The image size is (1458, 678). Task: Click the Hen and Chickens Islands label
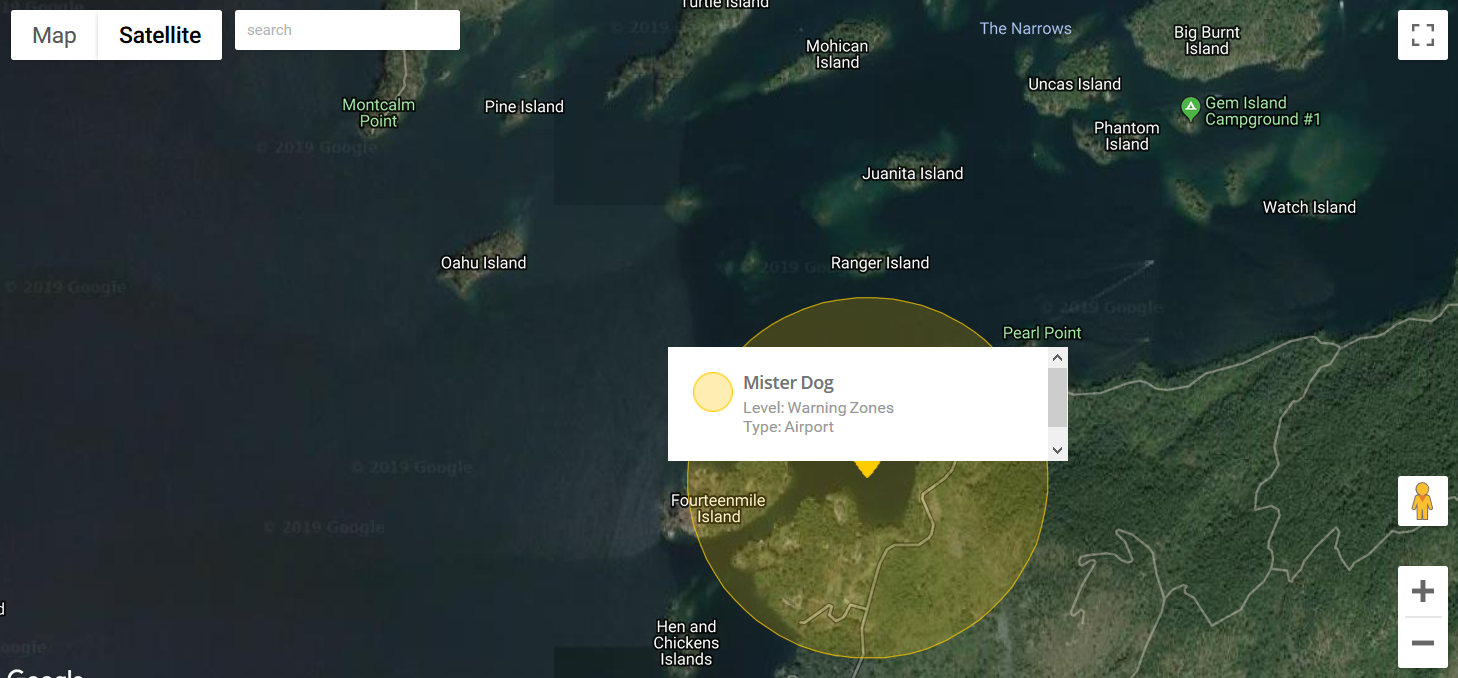pos(686,643)
